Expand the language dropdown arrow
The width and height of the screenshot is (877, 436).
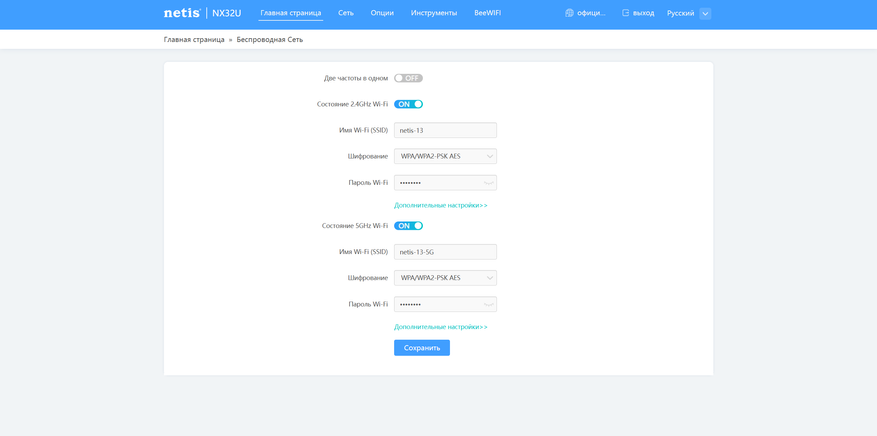pyautogui.click(x=705, y=13)
